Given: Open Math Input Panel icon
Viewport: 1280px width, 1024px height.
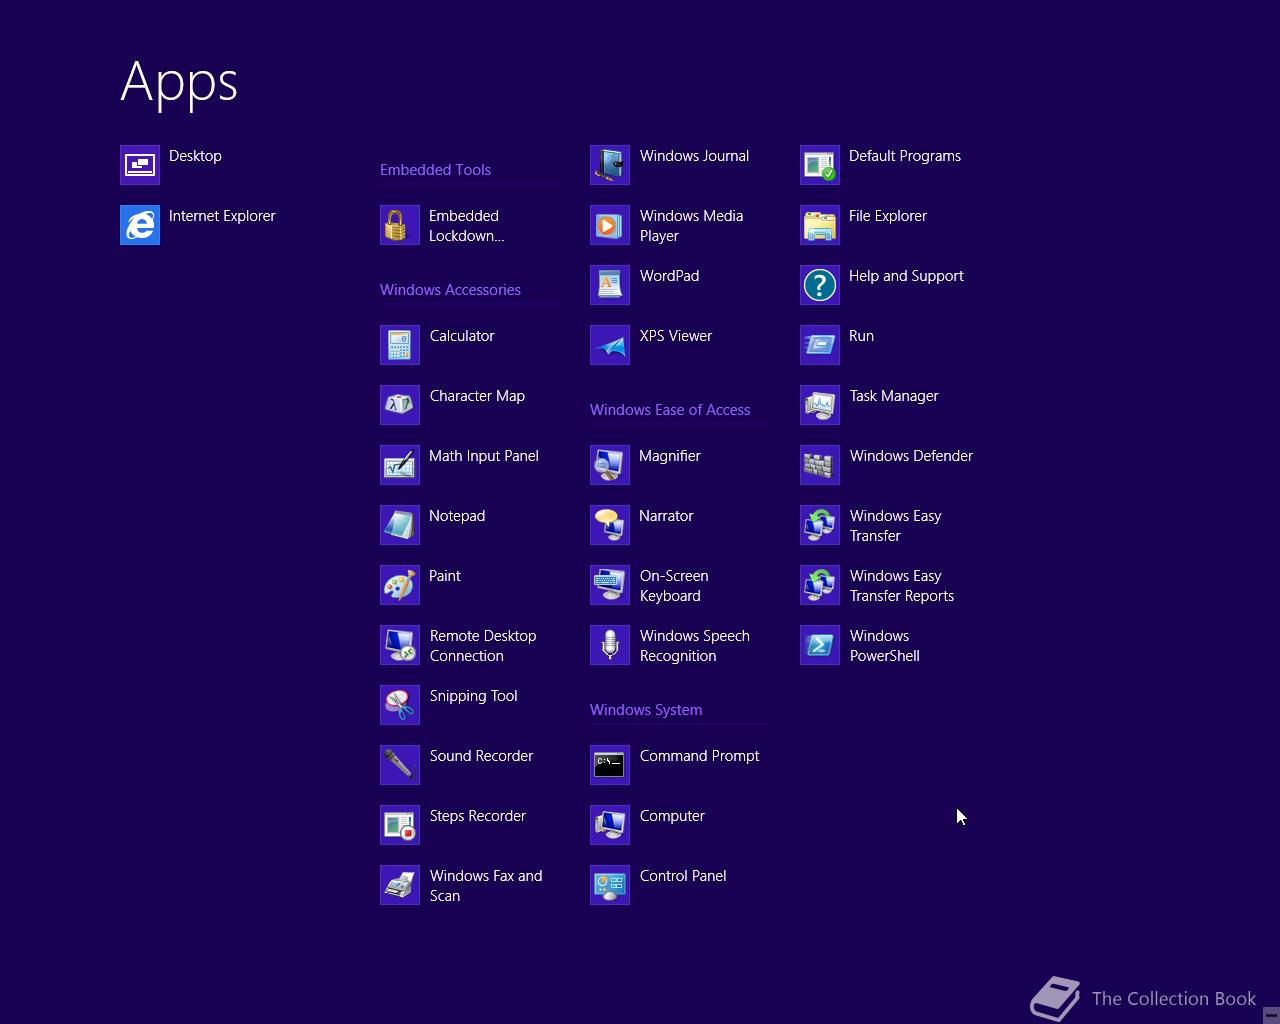Looking at the screenshot, I should [400, 465].
